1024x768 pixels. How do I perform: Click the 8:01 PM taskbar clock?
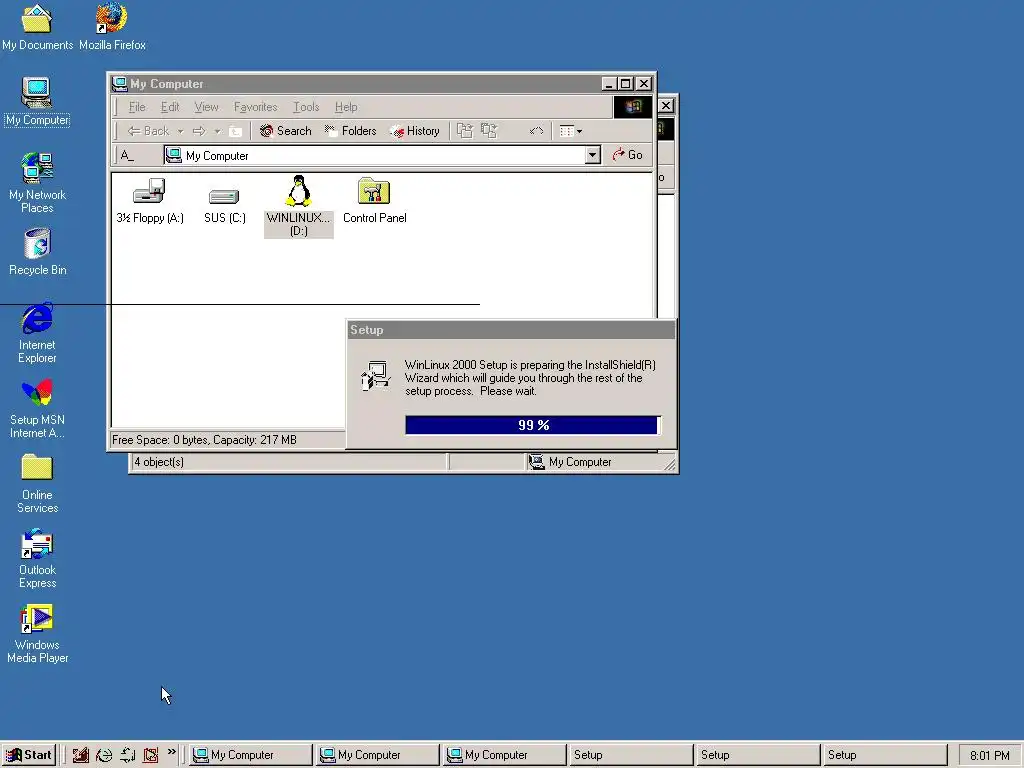pyautogui.click(x=989, y=756)
